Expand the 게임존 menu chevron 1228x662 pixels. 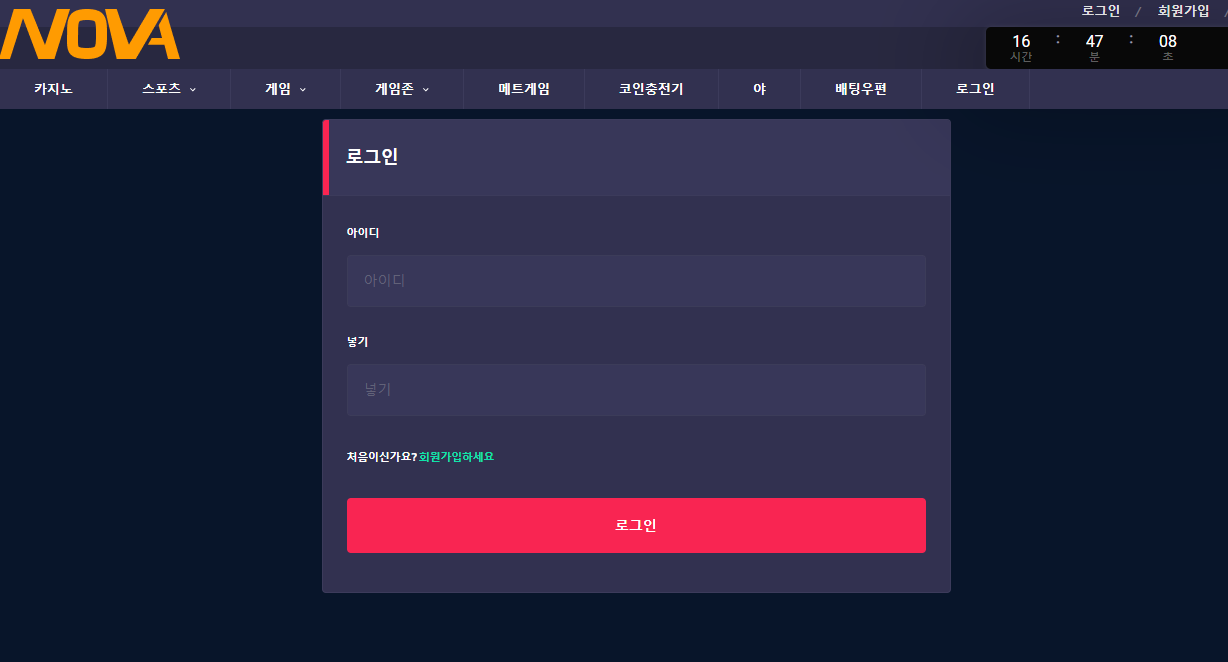pyautogui.click(x=425, y=90)
